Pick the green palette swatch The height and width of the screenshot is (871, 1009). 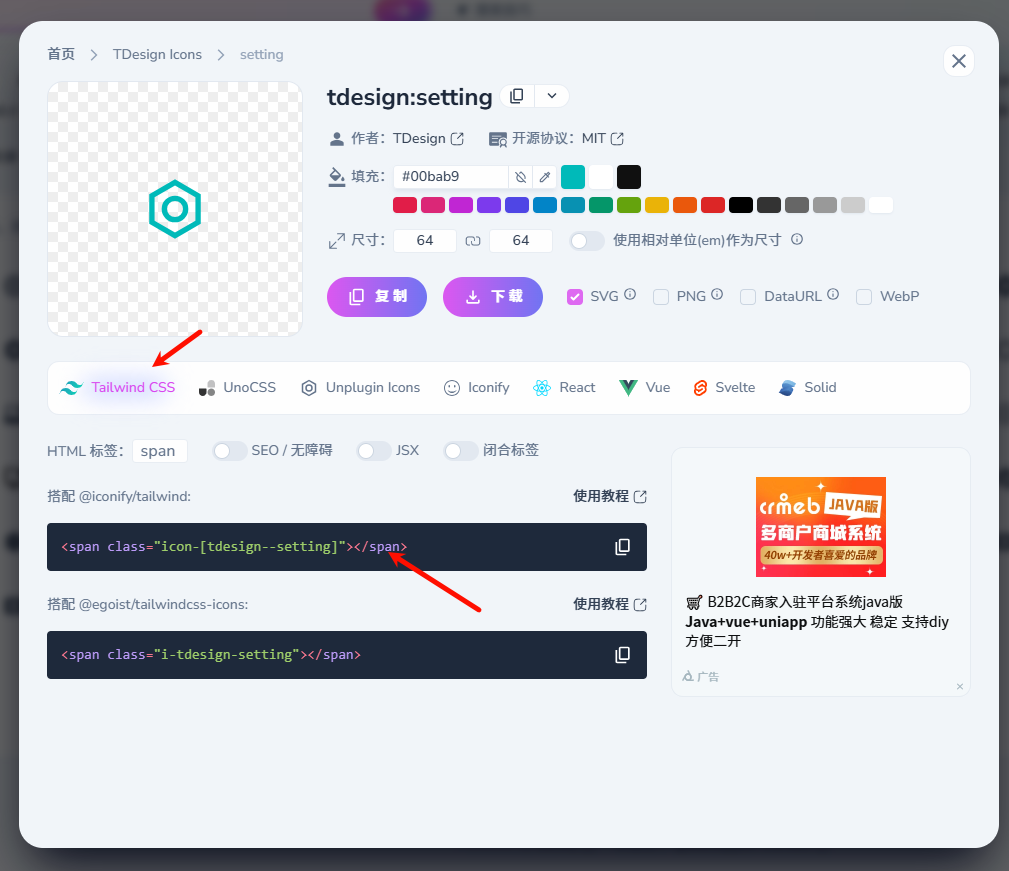point(601,205)
